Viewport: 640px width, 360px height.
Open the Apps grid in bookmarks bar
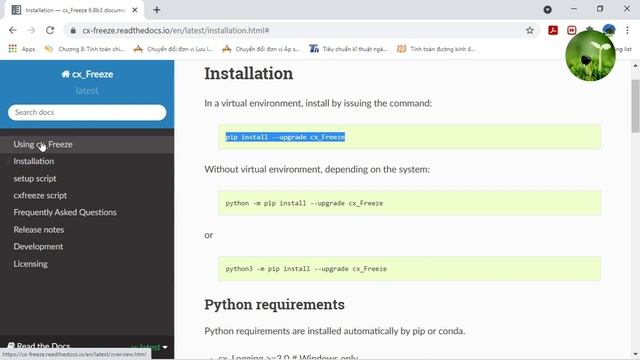click(22, 49)
